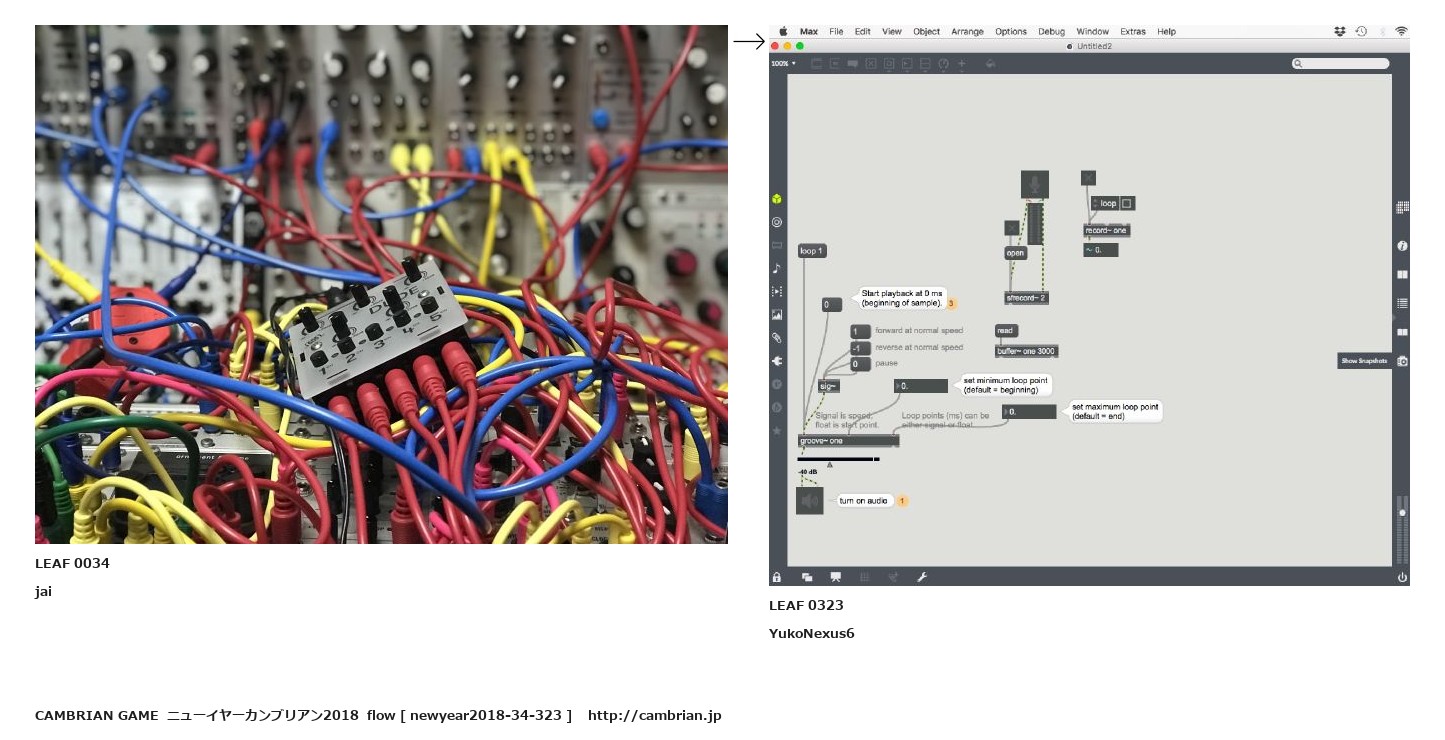The height and width of the screenshot is (740, 1445).
Task: Toggle the X box above the loop menu
Action: tap(1088, 178)
